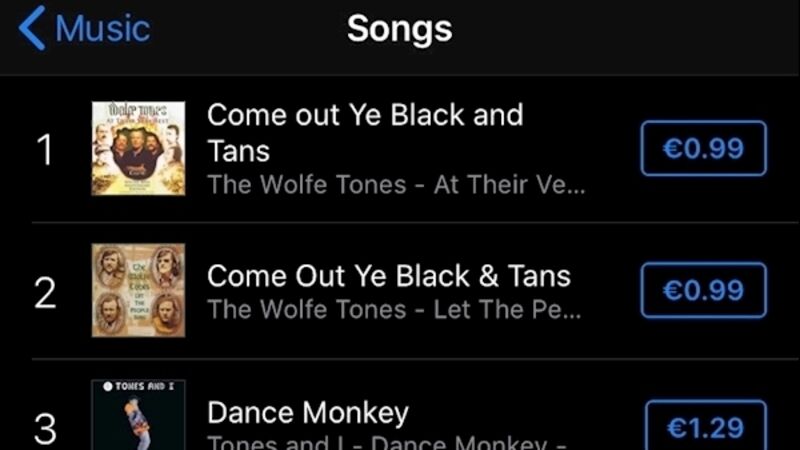The height and width of the screenshot is (450, 800).
Task: Open the Let The People Sing album artwork
Action: pyautogui.click(x=138, y=290)
